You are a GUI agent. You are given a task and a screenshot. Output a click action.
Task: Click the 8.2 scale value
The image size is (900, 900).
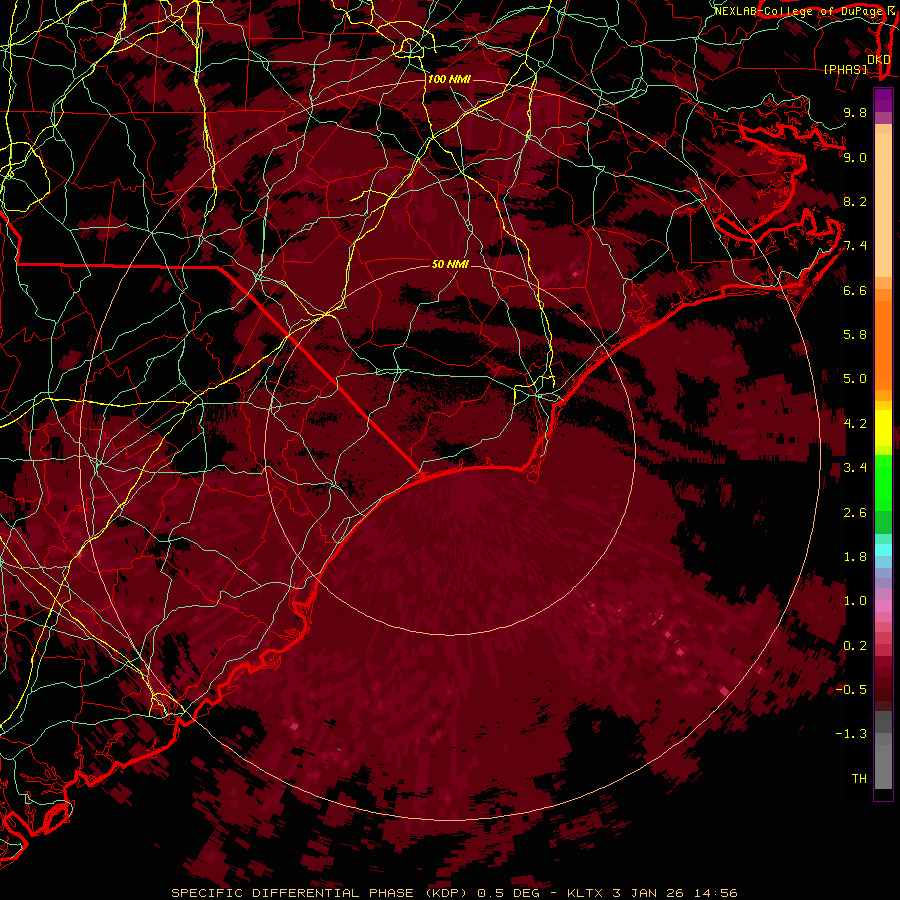(855, 201)
